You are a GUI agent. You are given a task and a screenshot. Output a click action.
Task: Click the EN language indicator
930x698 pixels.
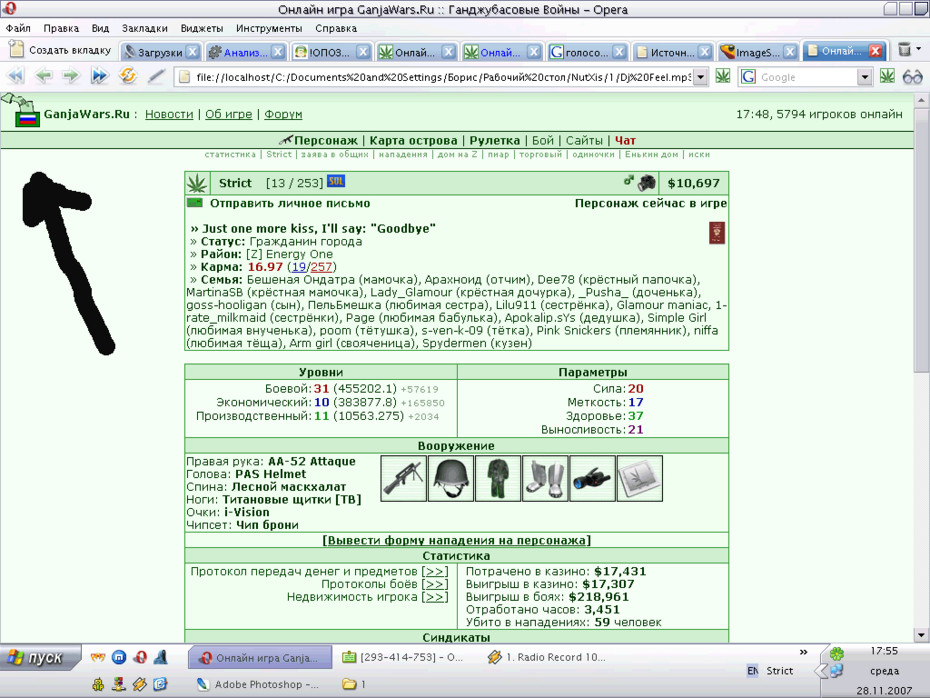(753, 671)
